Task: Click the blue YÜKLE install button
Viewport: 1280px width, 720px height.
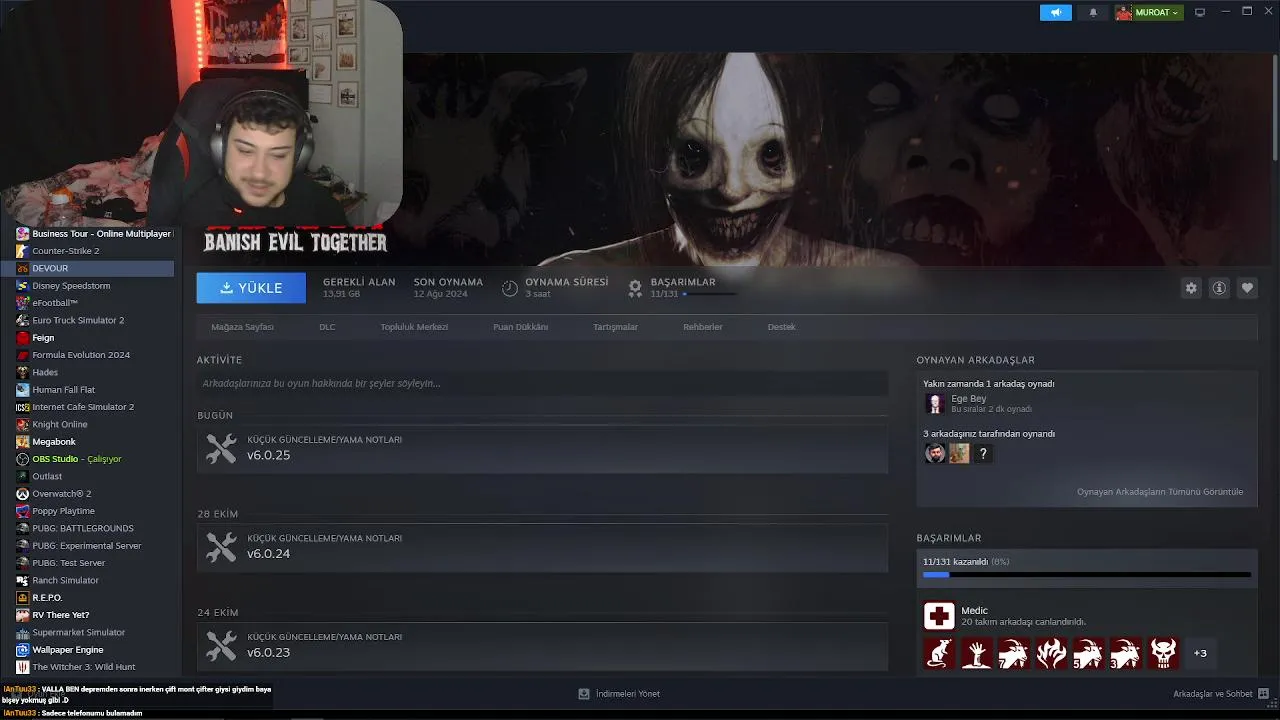Action: point(251,288)
